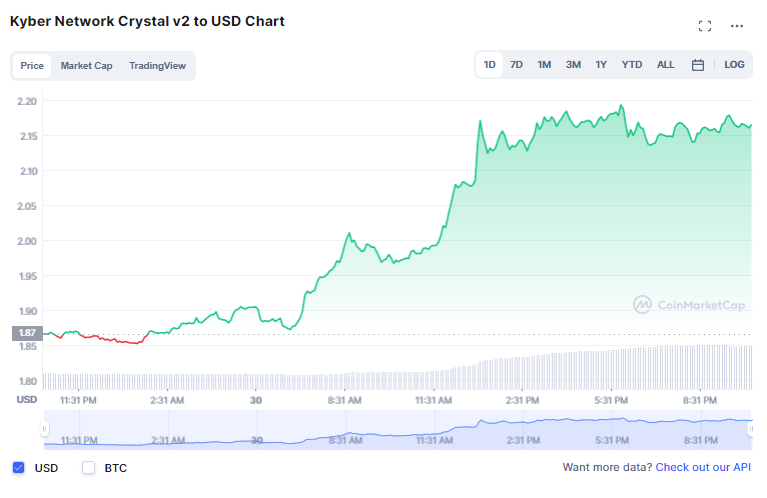This screenshot has width=767, height=498.
Task: Switch to the Market Cap tab
Action: click(x=87, y=66)
